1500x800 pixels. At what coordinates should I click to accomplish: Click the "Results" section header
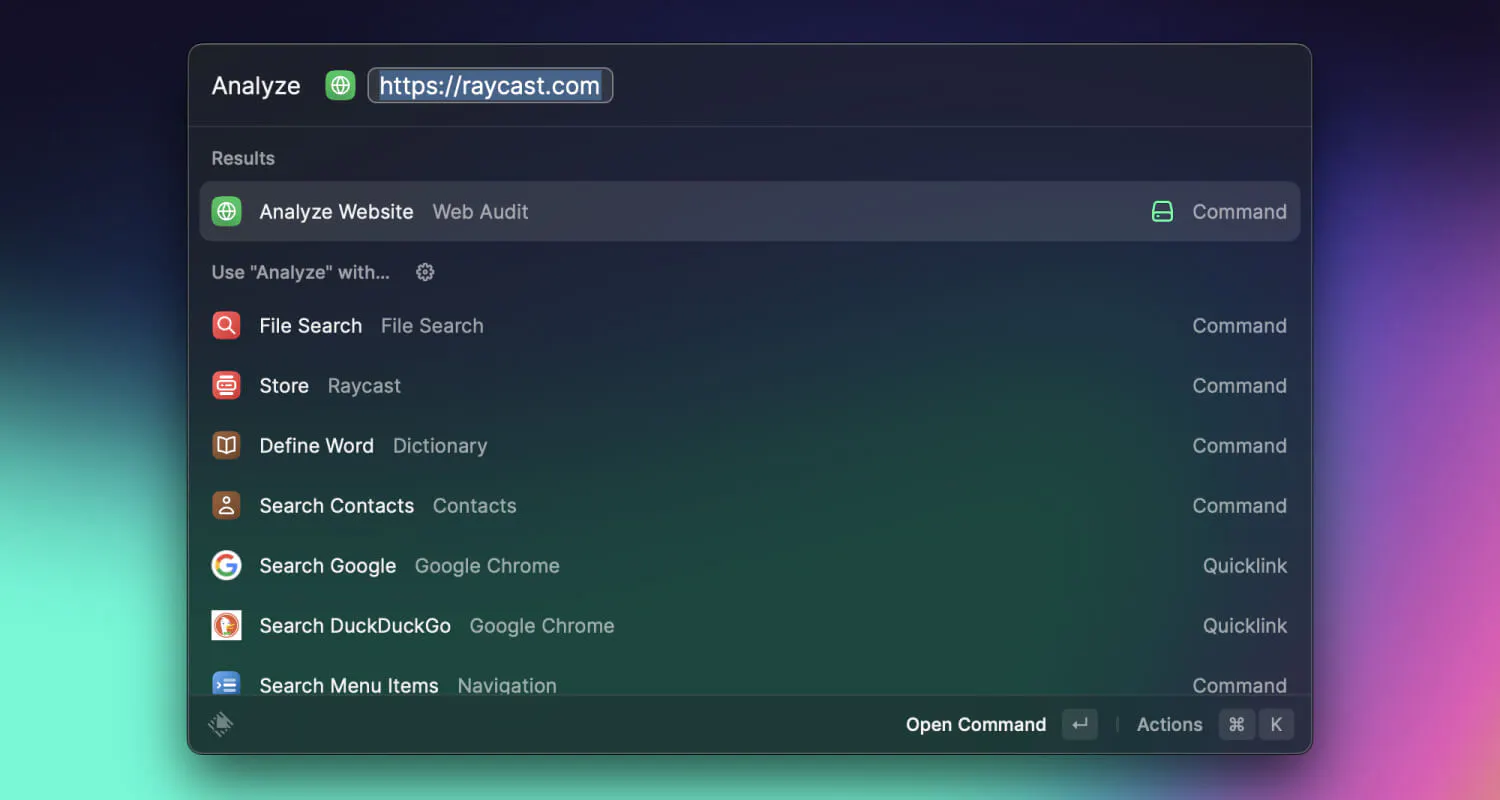(x=243, y=158)
